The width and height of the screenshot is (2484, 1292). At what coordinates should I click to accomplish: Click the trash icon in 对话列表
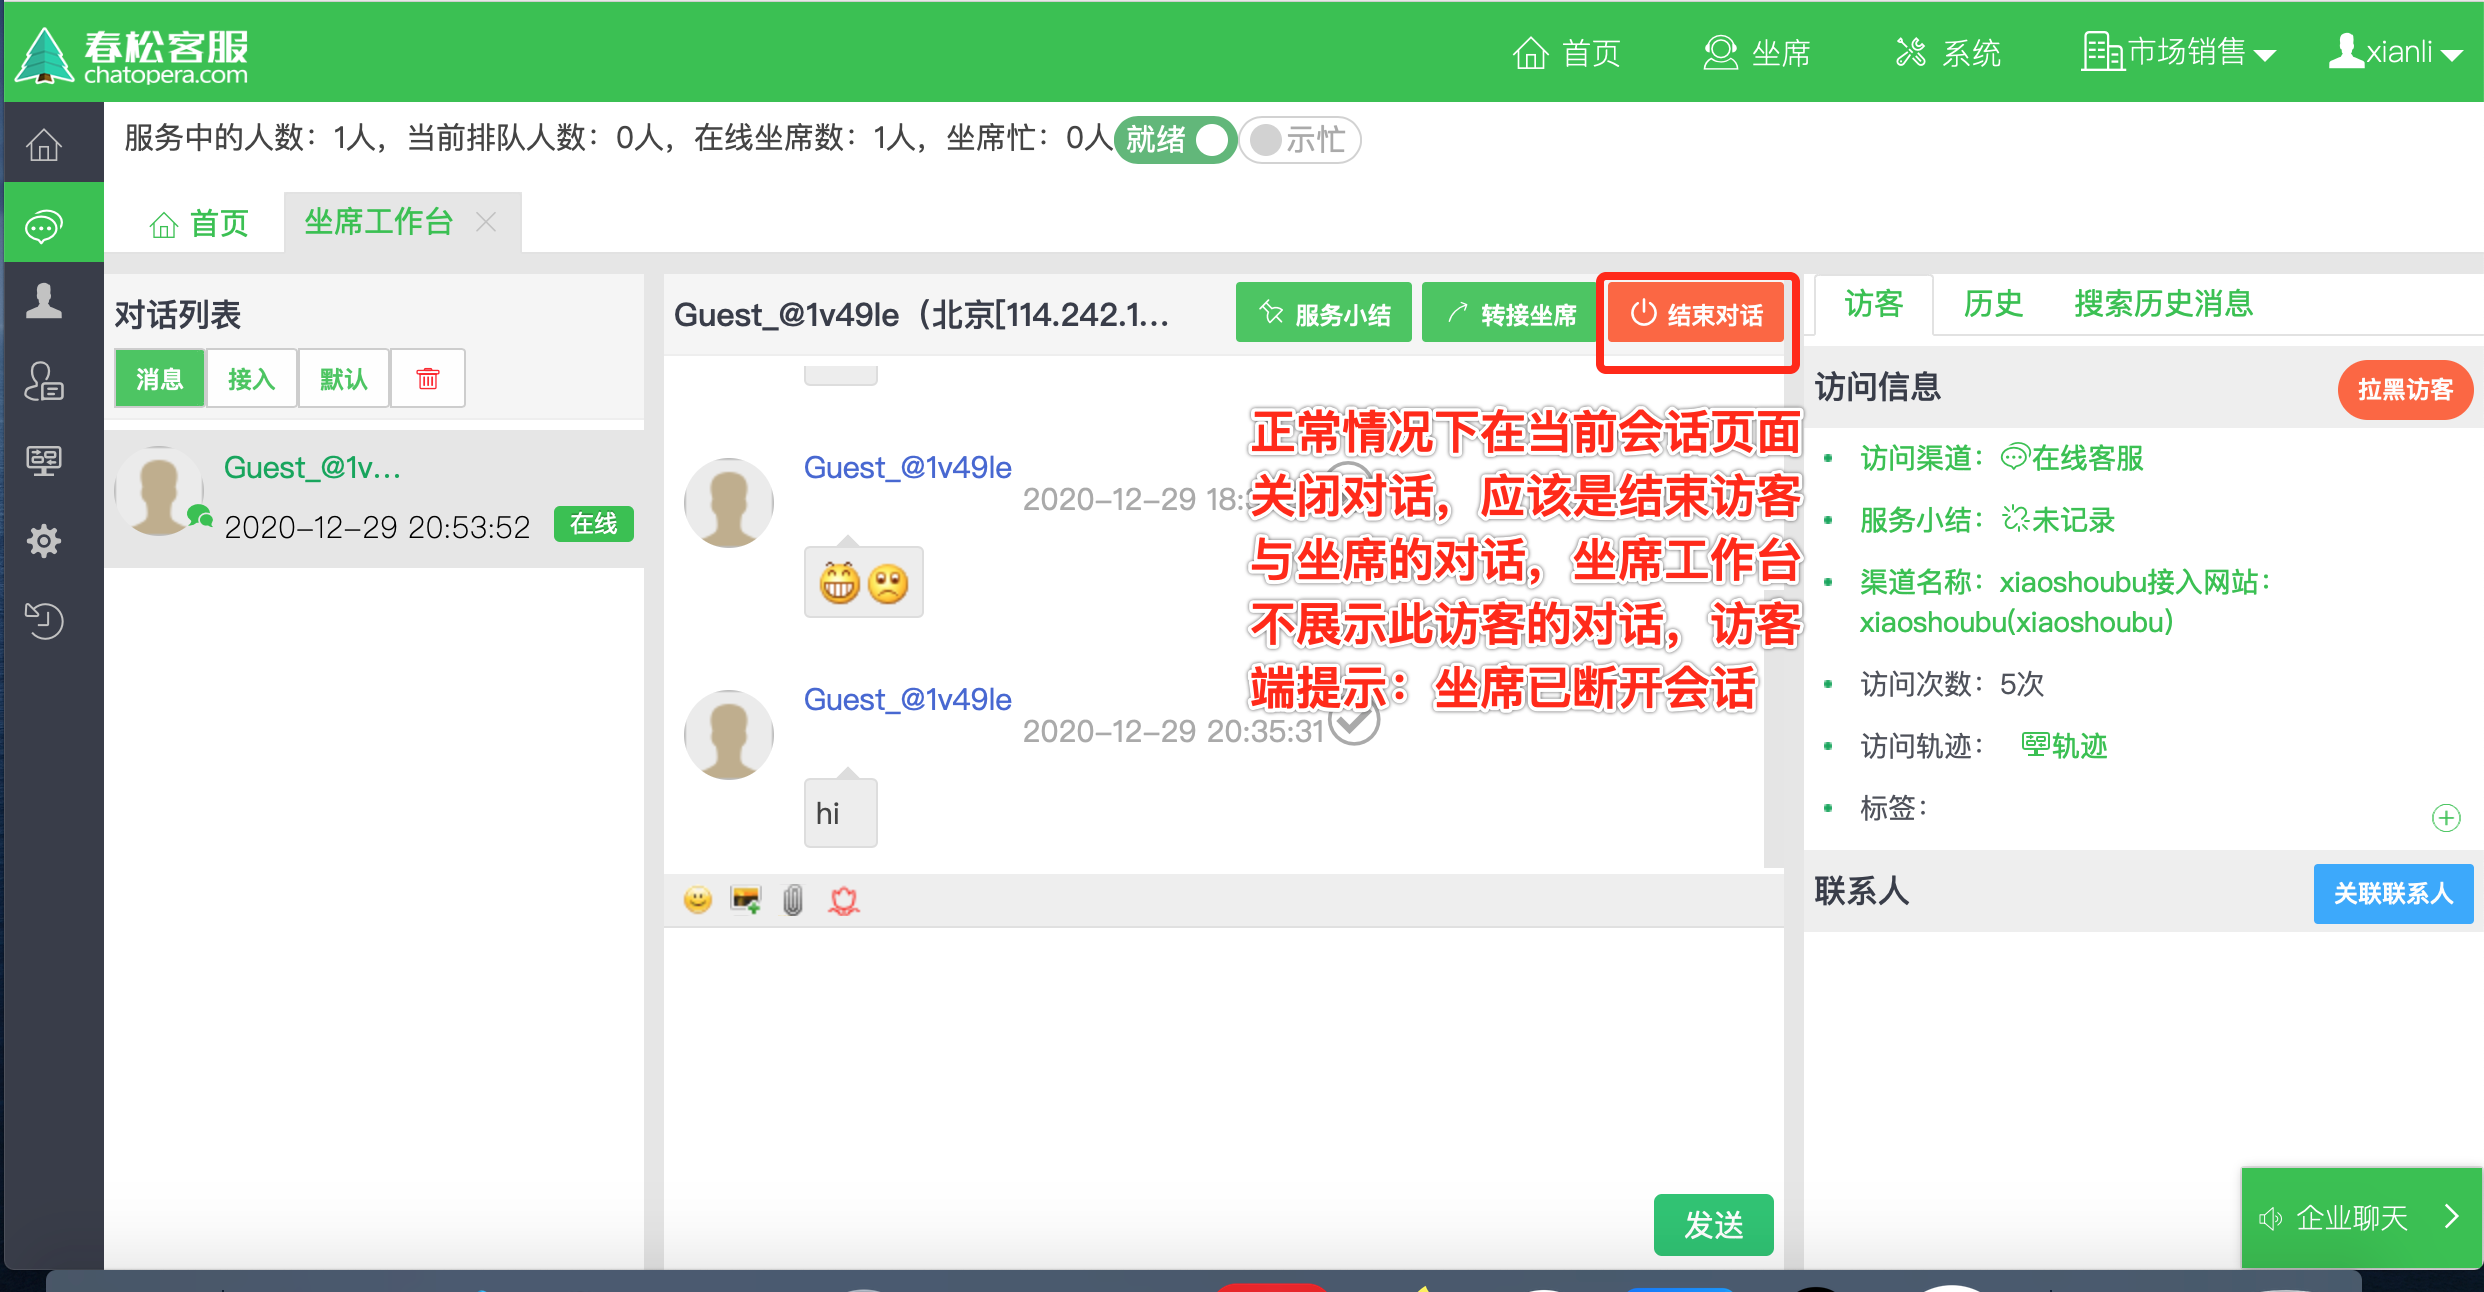click(x=428, y=378)
